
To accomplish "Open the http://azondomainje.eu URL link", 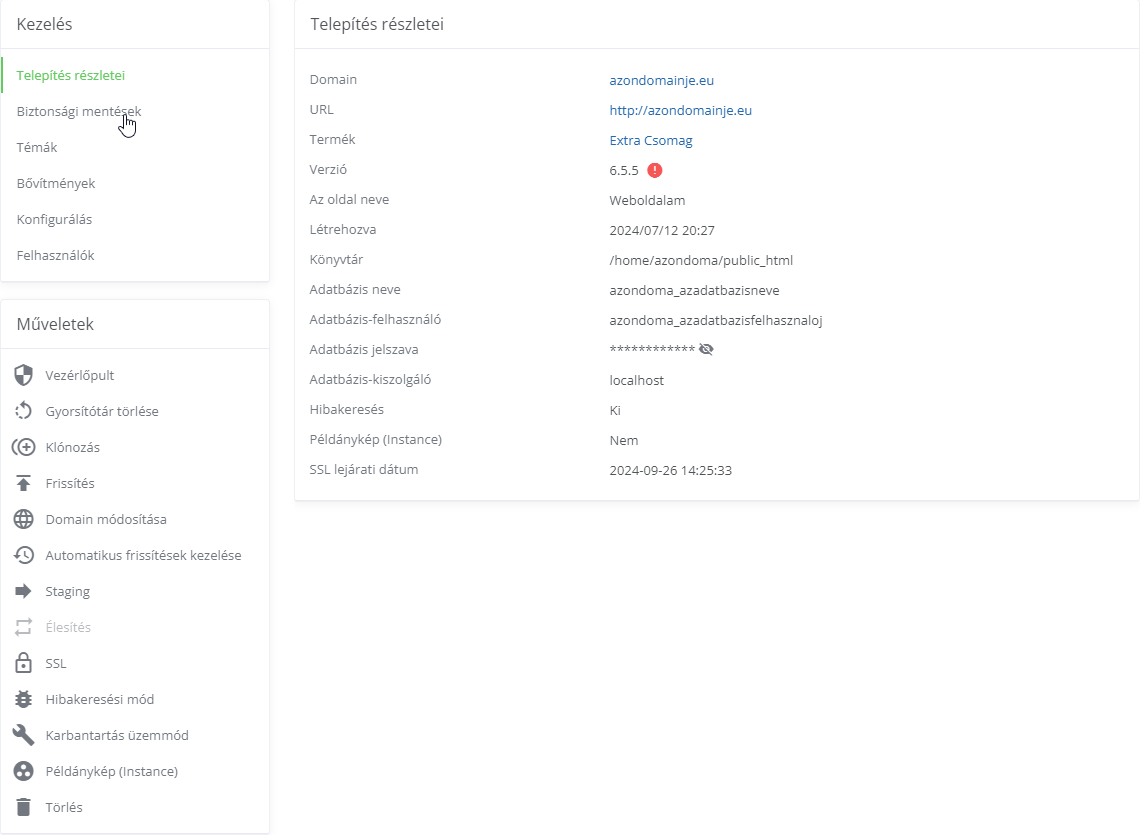I will (680, 110).
